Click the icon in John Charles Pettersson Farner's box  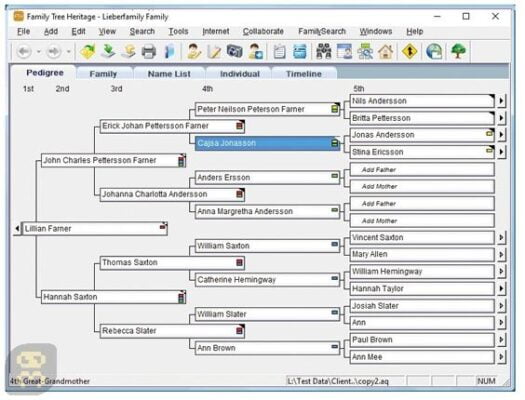(181, 161)
